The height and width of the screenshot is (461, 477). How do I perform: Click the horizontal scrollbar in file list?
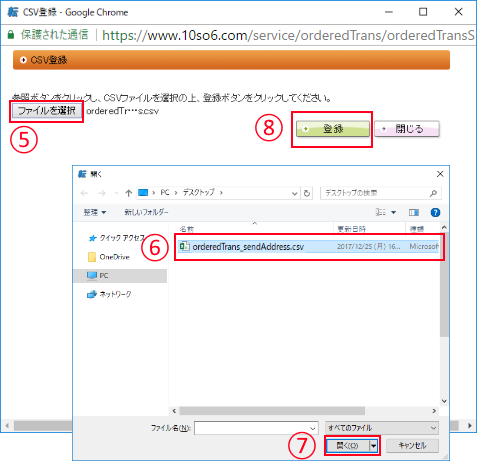point(272,411)
